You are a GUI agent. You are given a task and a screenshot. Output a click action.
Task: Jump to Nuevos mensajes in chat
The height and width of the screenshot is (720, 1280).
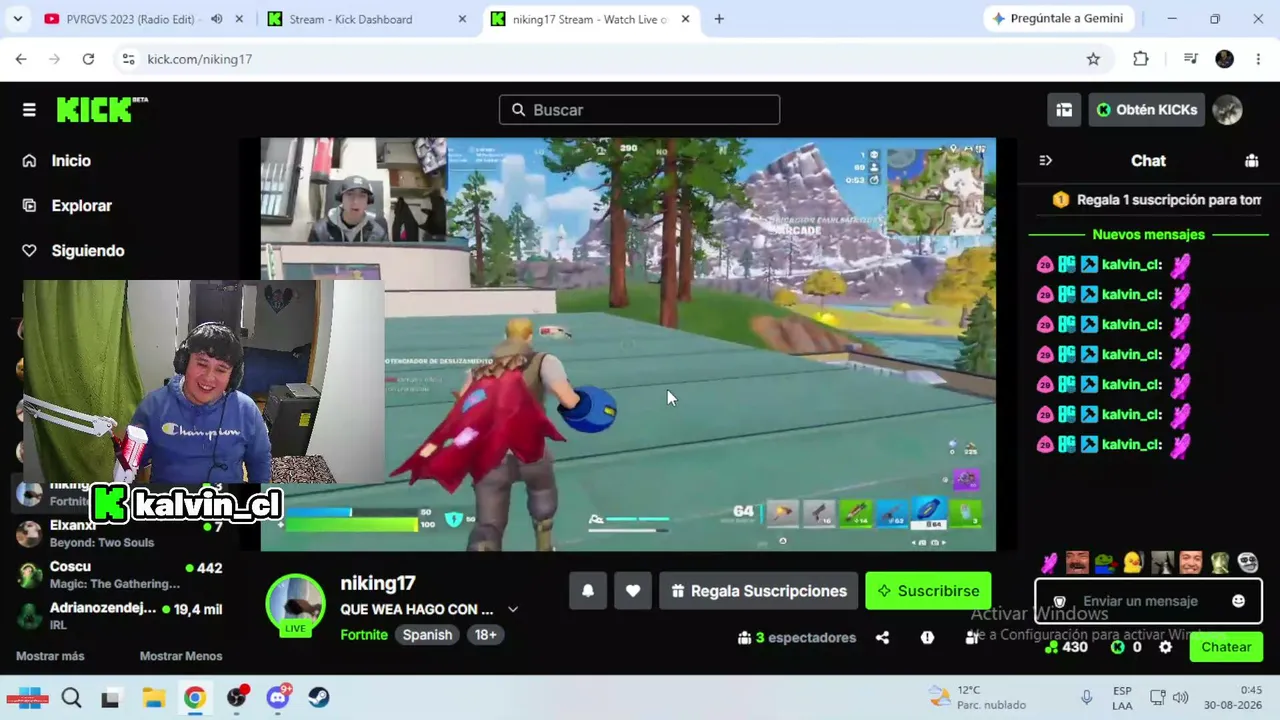1148,234
